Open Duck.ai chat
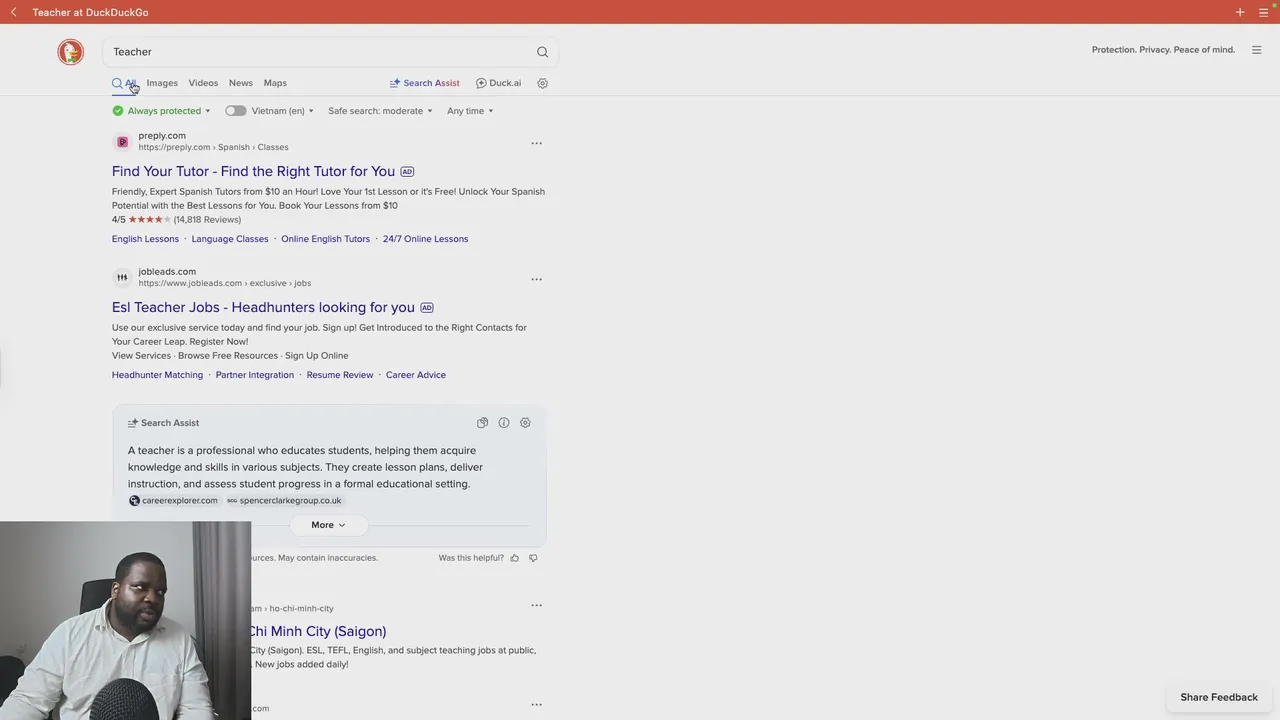This screenshot has height=720, width=1280. (x=498, y=83)
